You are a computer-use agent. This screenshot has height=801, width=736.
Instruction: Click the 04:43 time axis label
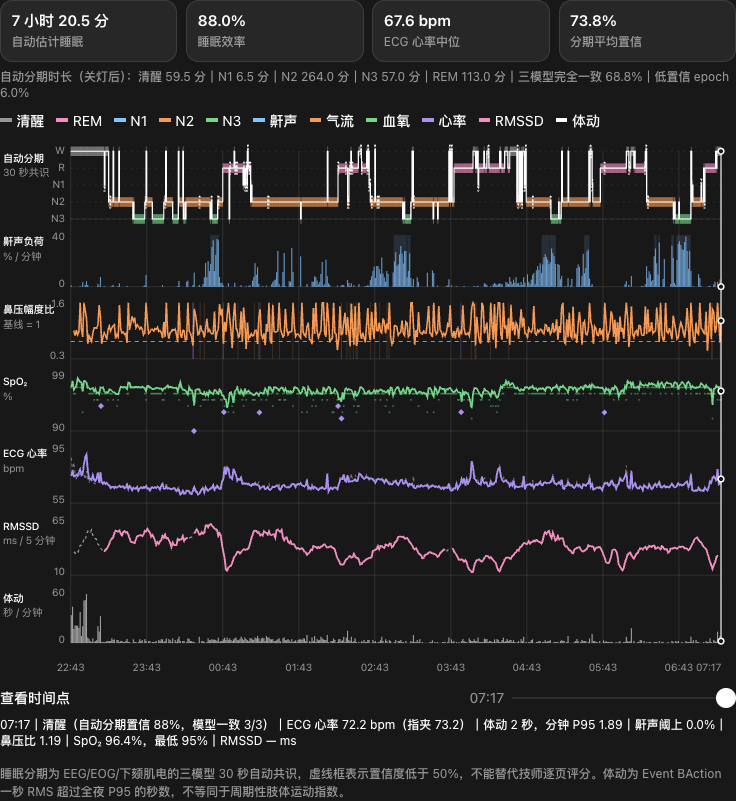[527, 667]
